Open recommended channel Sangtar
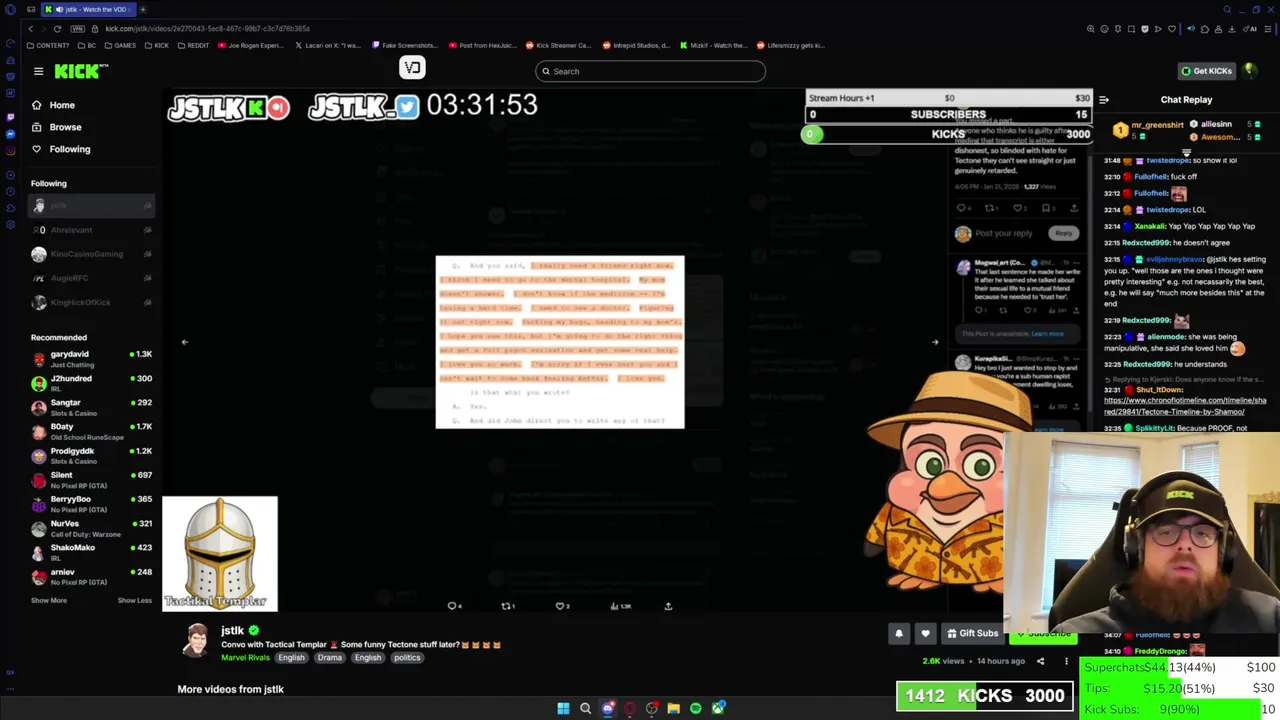1280x720 pixels. coord(92,407)
